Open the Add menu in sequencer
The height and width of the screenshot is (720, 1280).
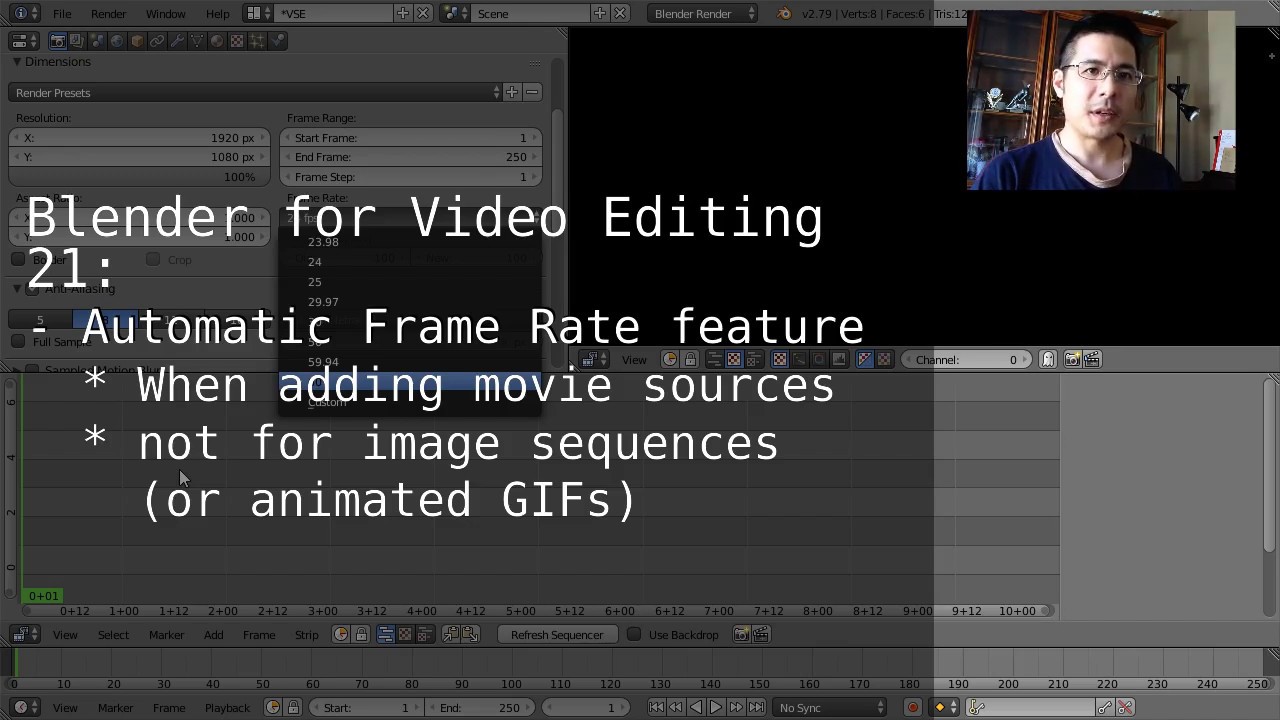[x=214, y=635]
